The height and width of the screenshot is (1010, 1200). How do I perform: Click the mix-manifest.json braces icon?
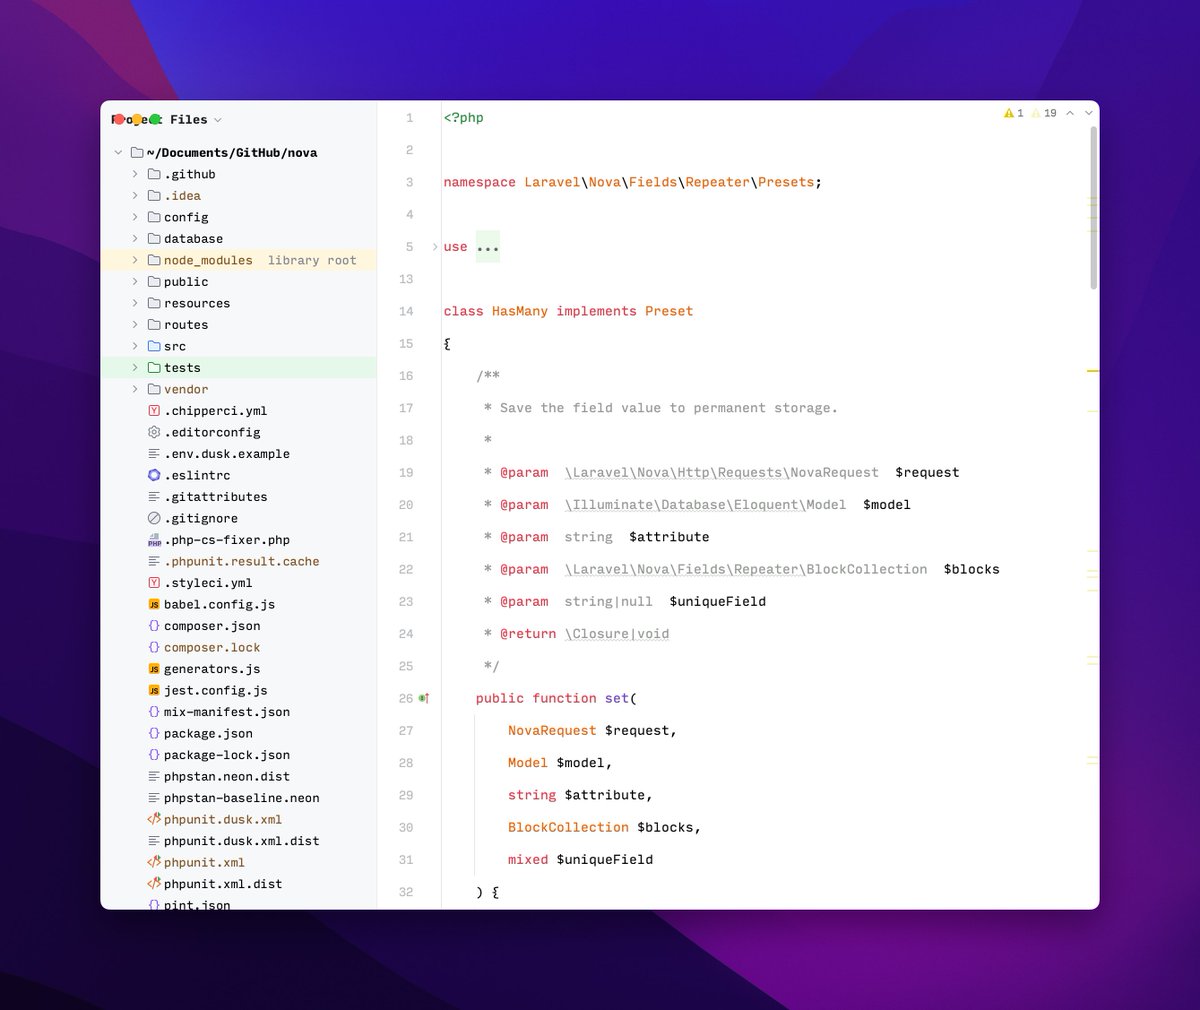coord(154,712)
